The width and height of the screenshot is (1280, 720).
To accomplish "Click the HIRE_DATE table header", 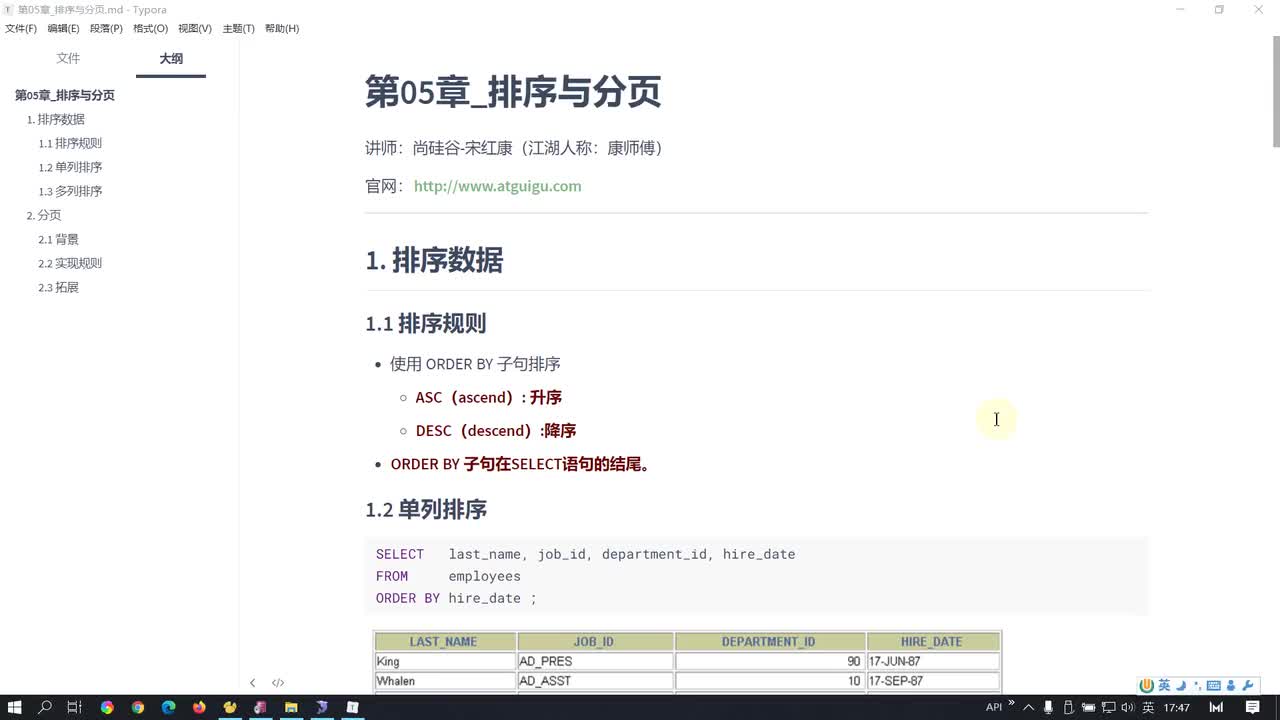I will pos(933,641).
